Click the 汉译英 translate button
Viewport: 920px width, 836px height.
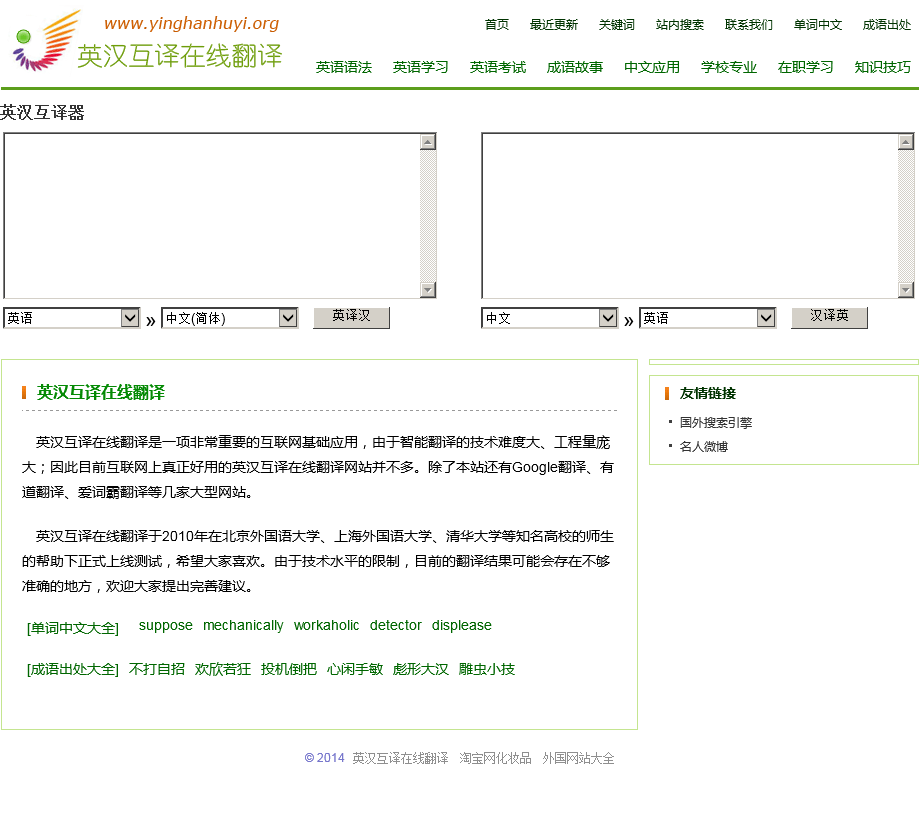(x=829, y=317)
